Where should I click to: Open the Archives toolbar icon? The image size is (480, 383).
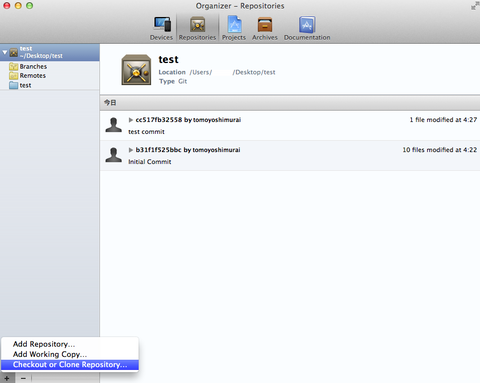pyautogui.click(x=265, y=25)
